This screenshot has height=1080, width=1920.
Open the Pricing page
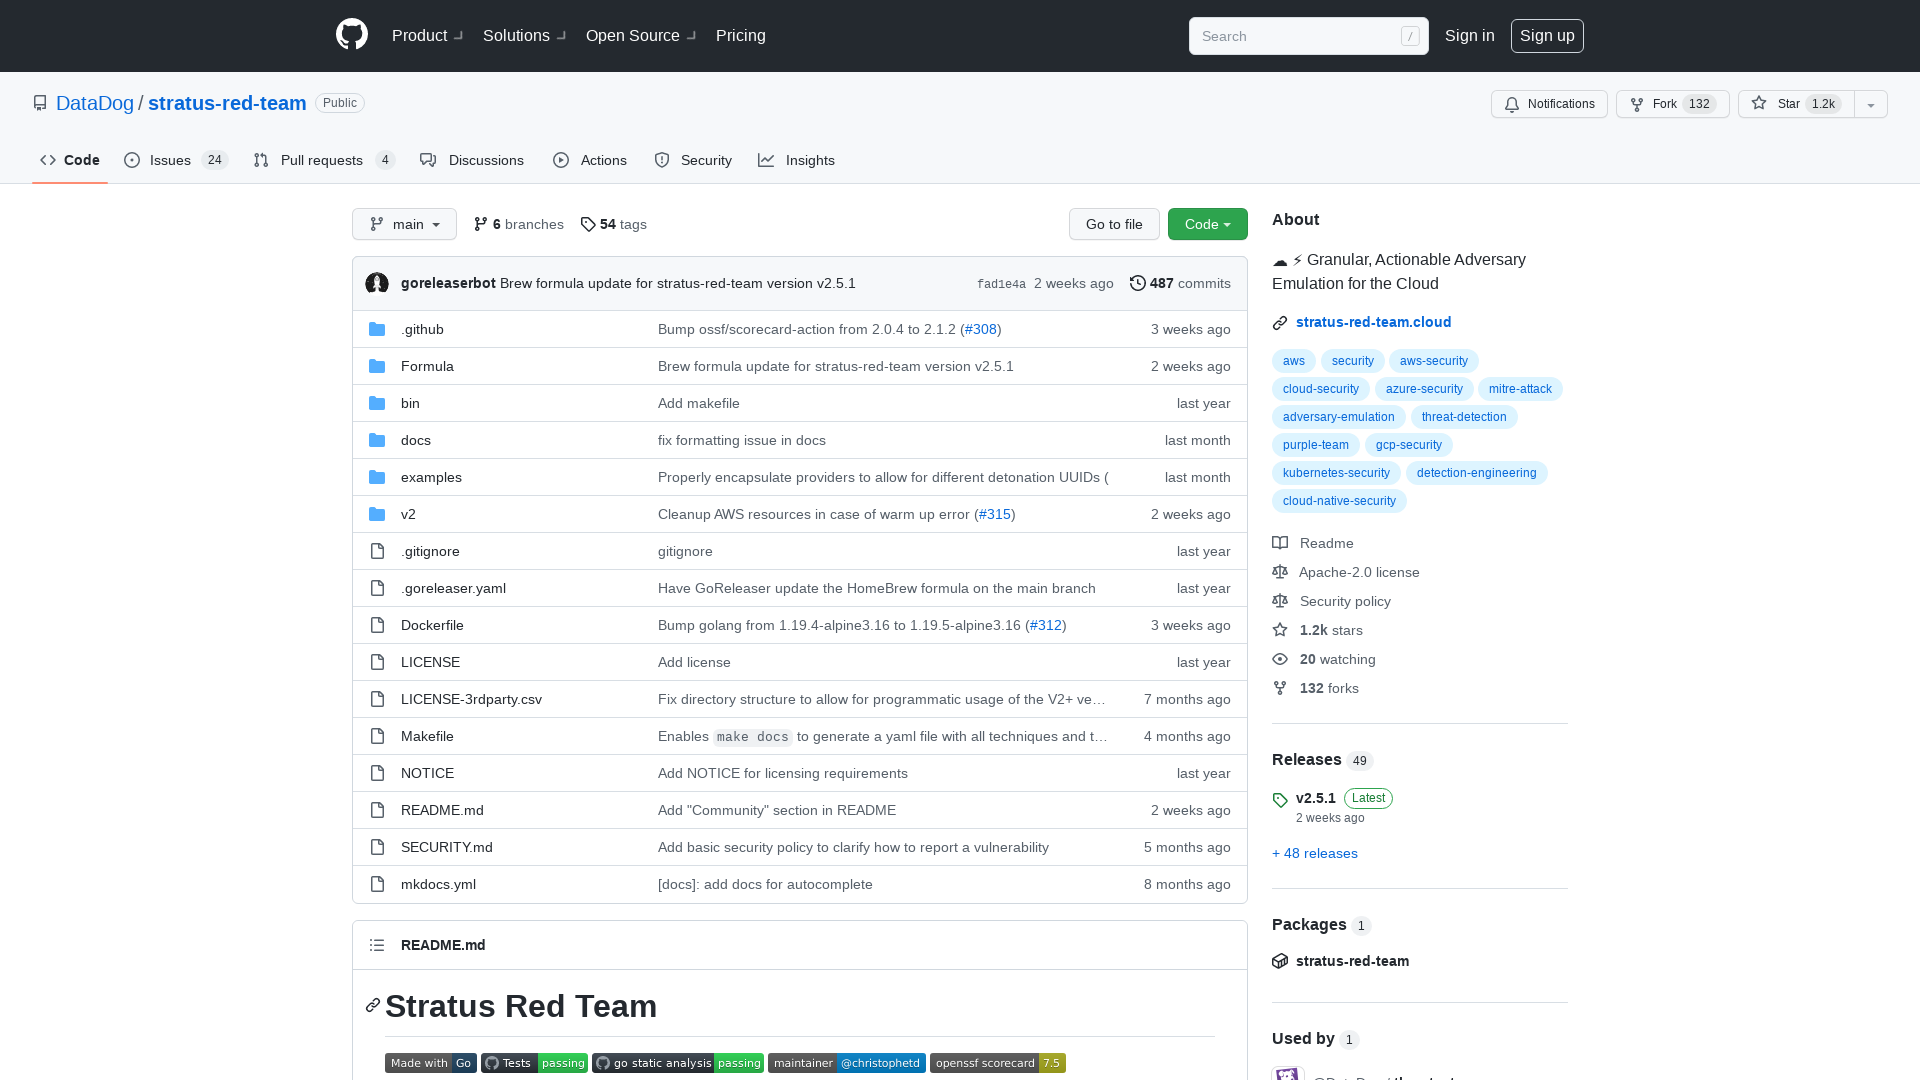[741, 36]
